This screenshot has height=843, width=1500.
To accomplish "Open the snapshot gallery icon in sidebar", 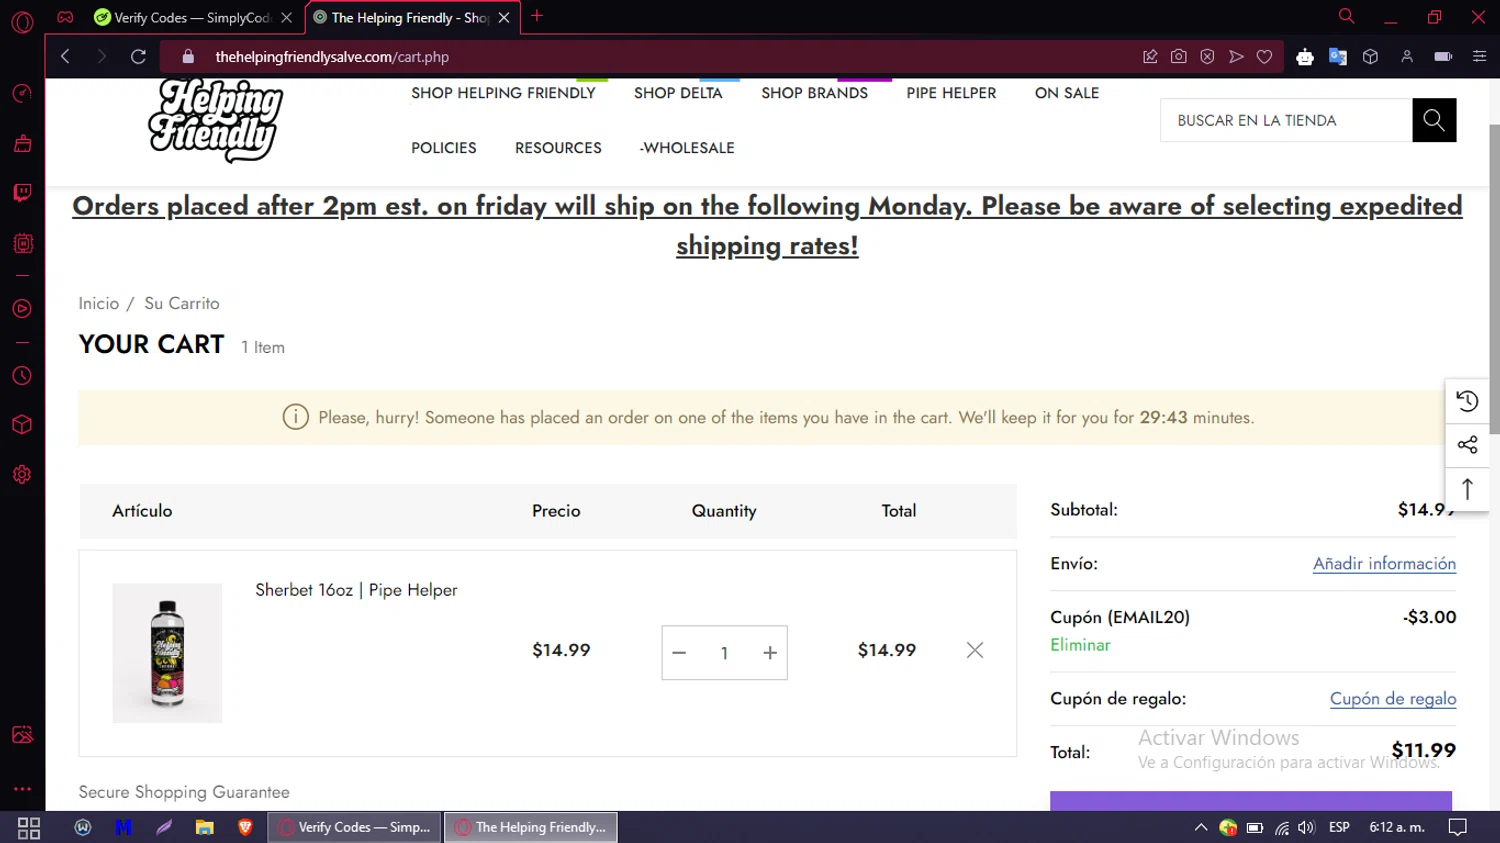I will (22, 735).
